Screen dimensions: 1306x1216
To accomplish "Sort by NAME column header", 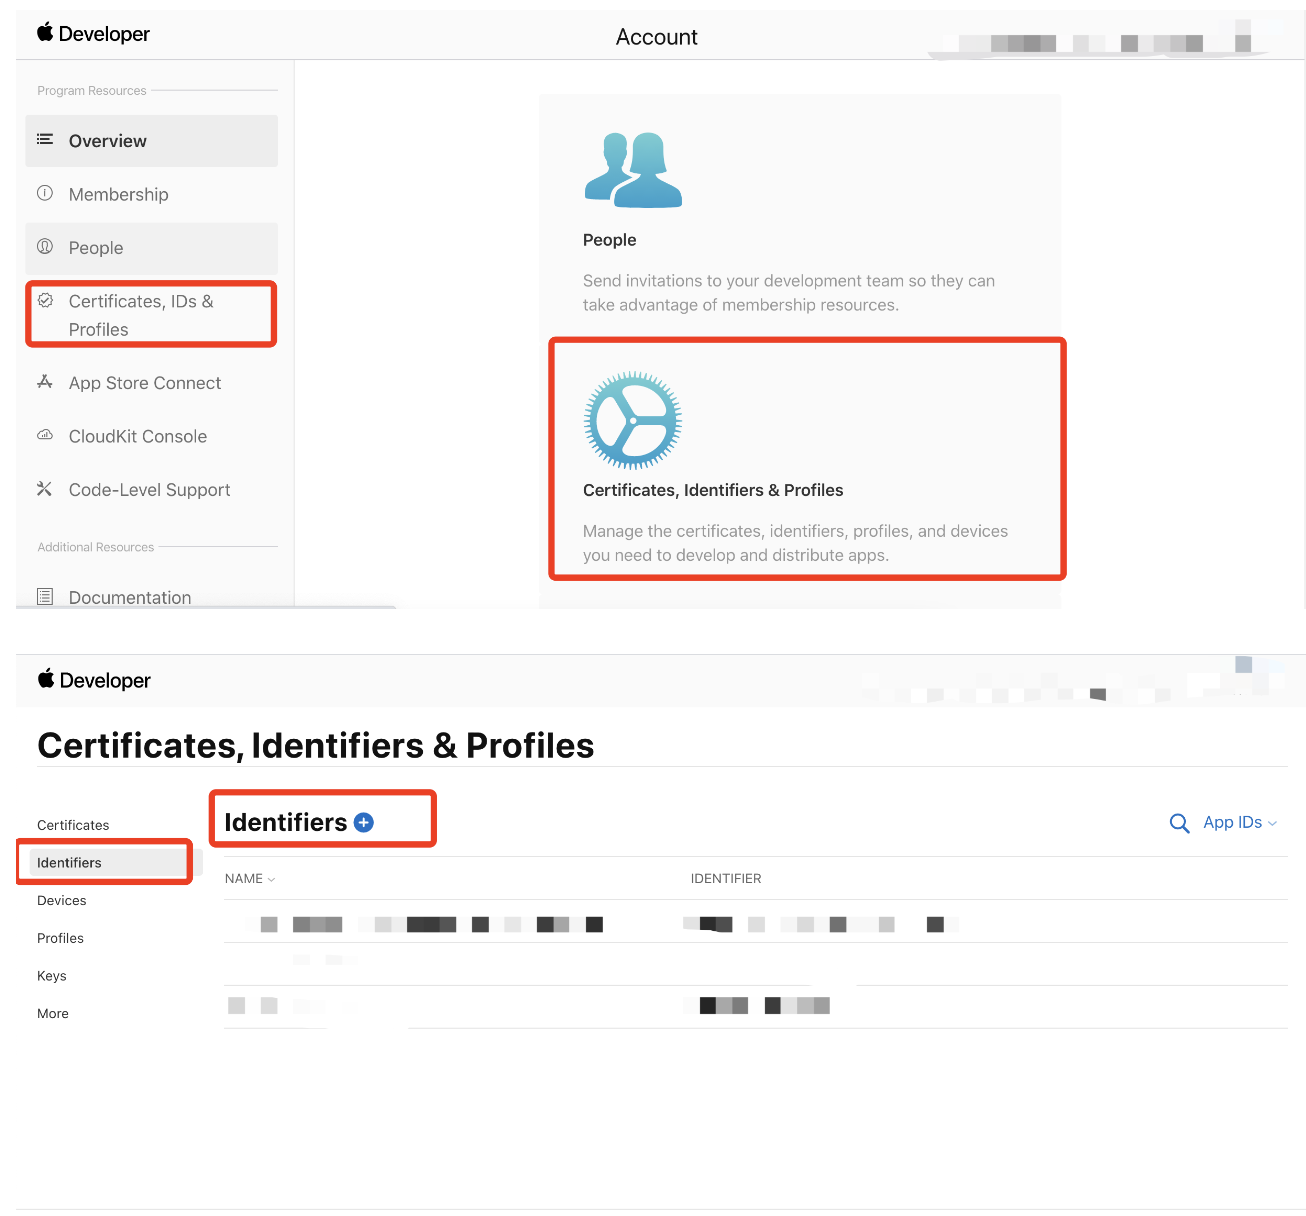I will pyautogui.click(x=249, y=879).
